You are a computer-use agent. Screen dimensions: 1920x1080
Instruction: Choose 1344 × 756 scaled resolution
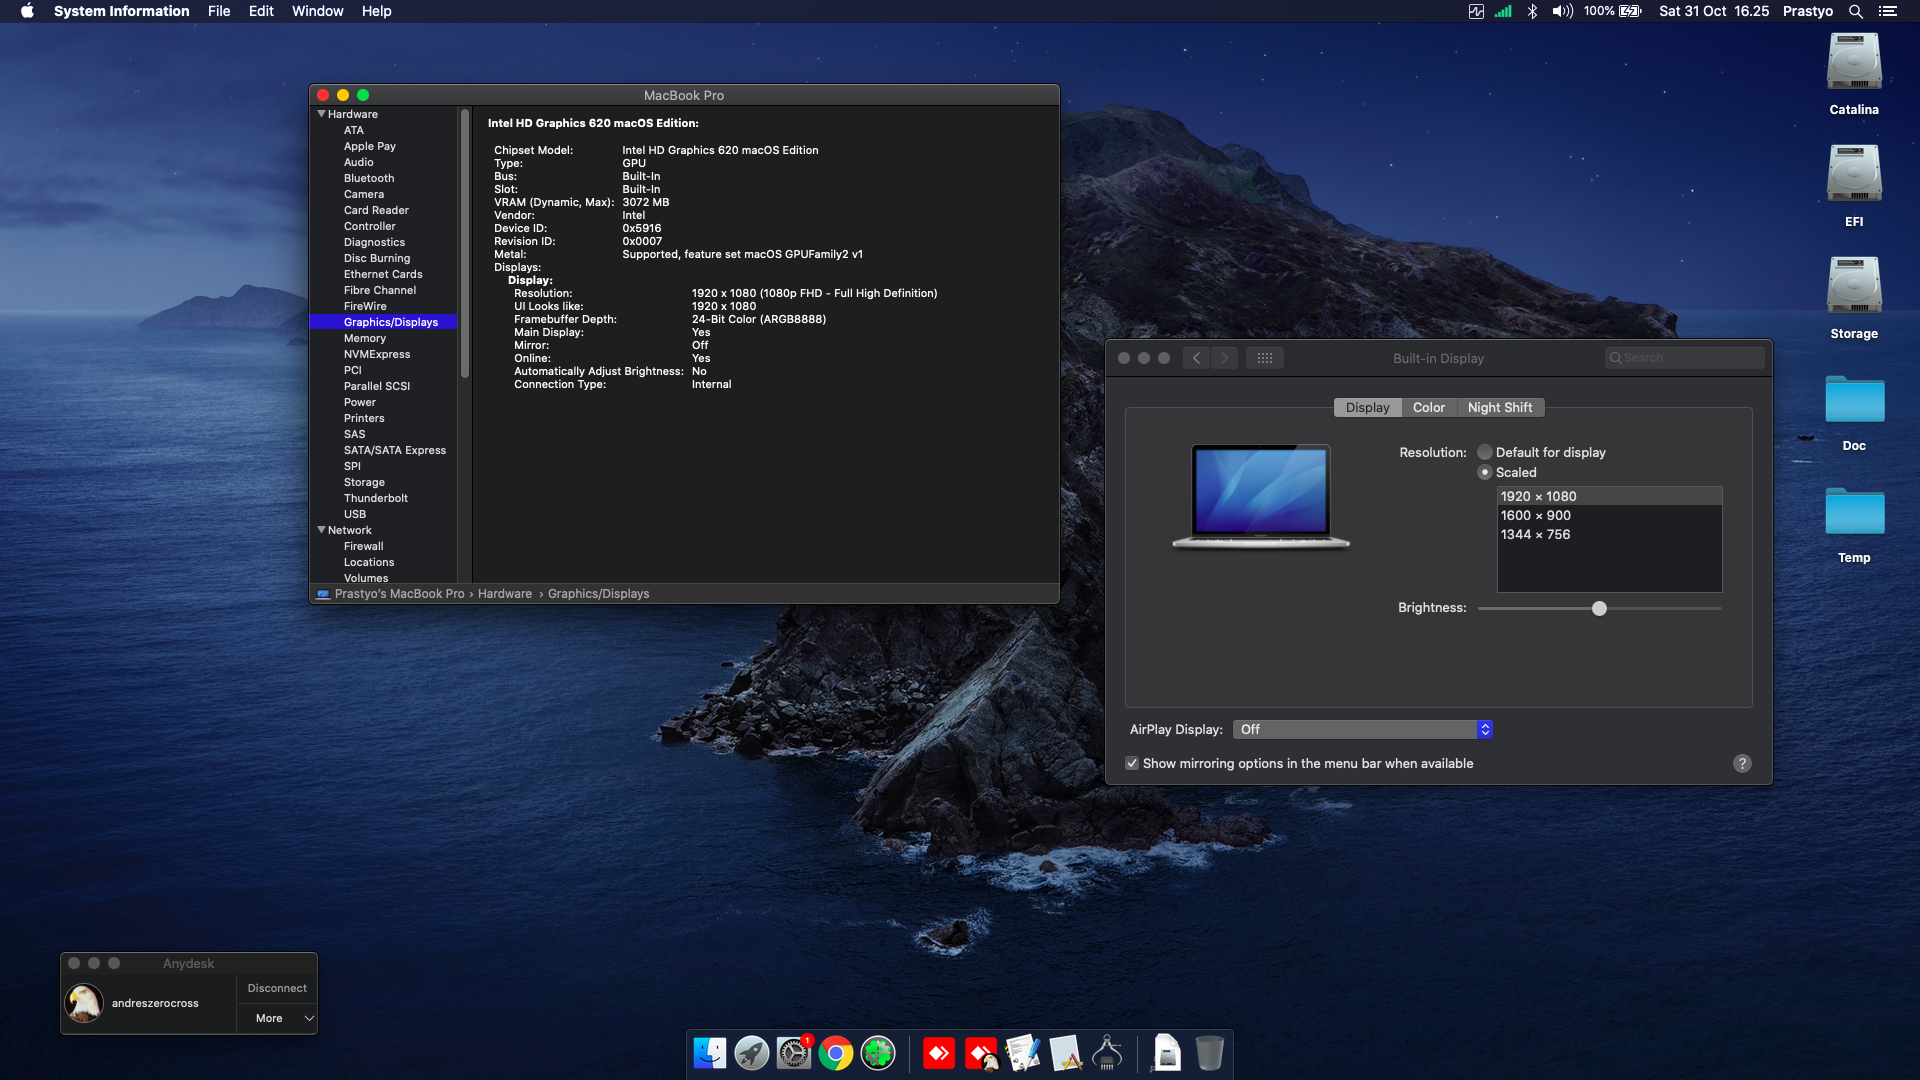1609,534
